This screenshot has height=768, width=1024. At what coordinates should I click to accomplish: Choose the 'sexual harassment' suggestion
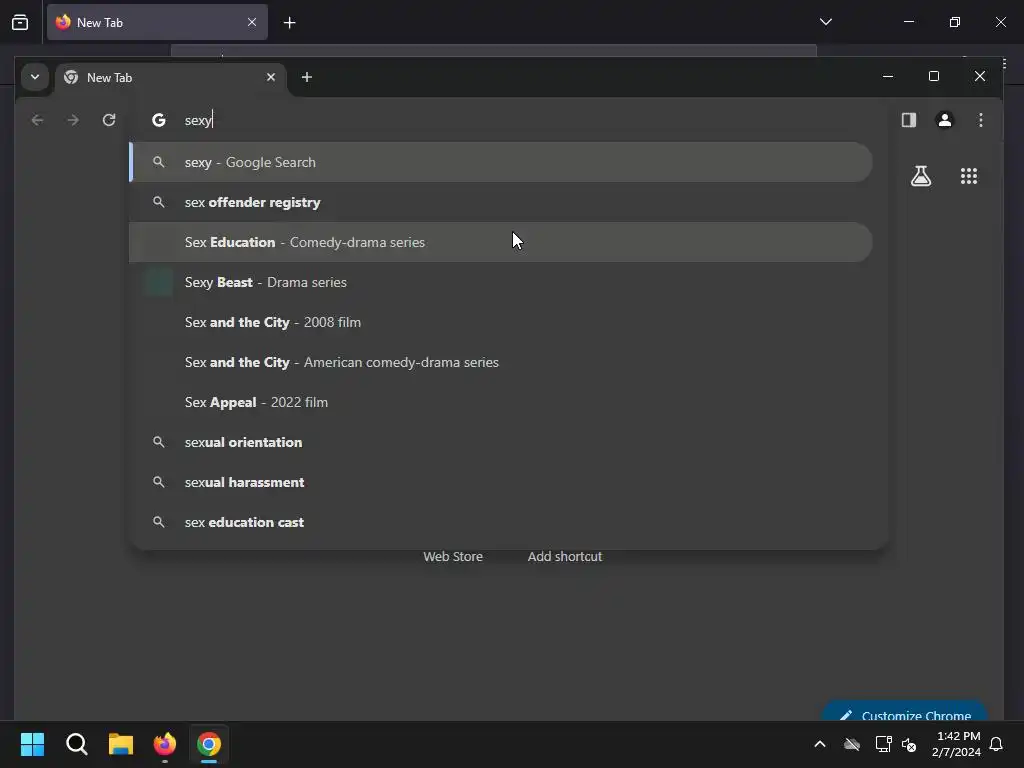click(501, 482)
